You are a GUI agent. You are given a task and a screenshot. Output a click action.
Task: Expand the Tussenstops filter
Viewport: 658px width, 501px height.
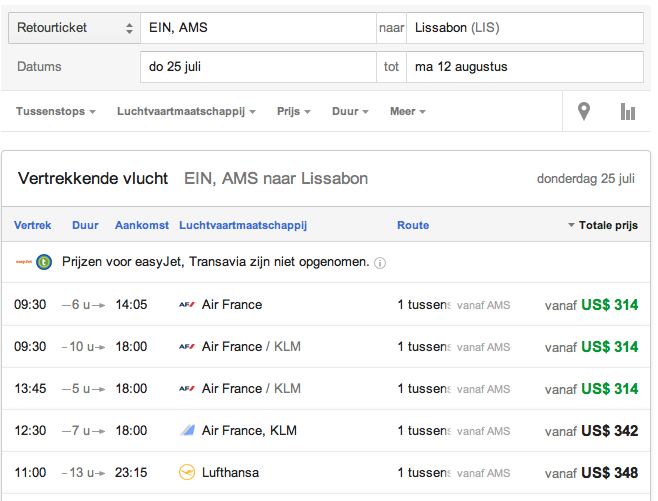56,111
